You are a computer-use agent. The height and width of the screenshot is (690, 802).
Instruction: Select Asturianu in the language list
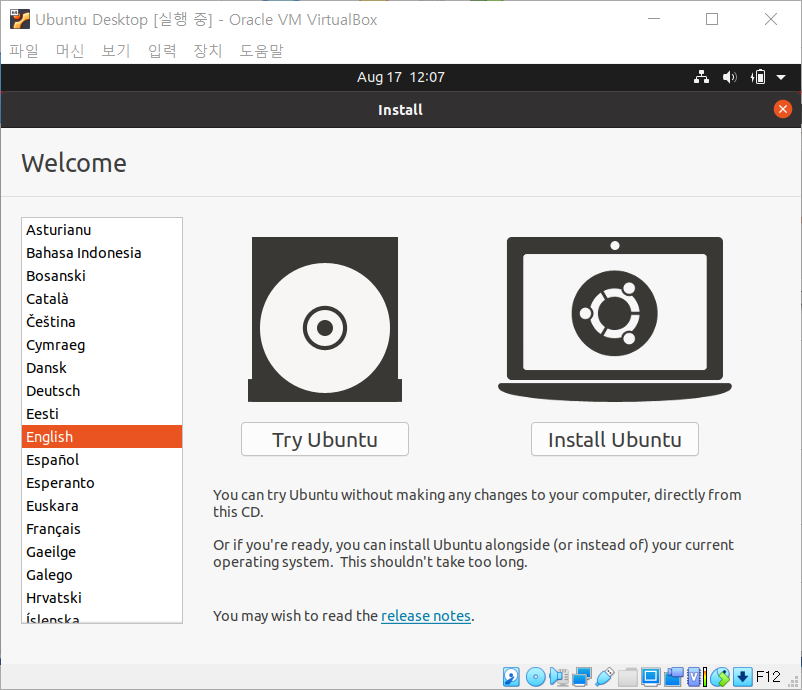pos(102,230)
